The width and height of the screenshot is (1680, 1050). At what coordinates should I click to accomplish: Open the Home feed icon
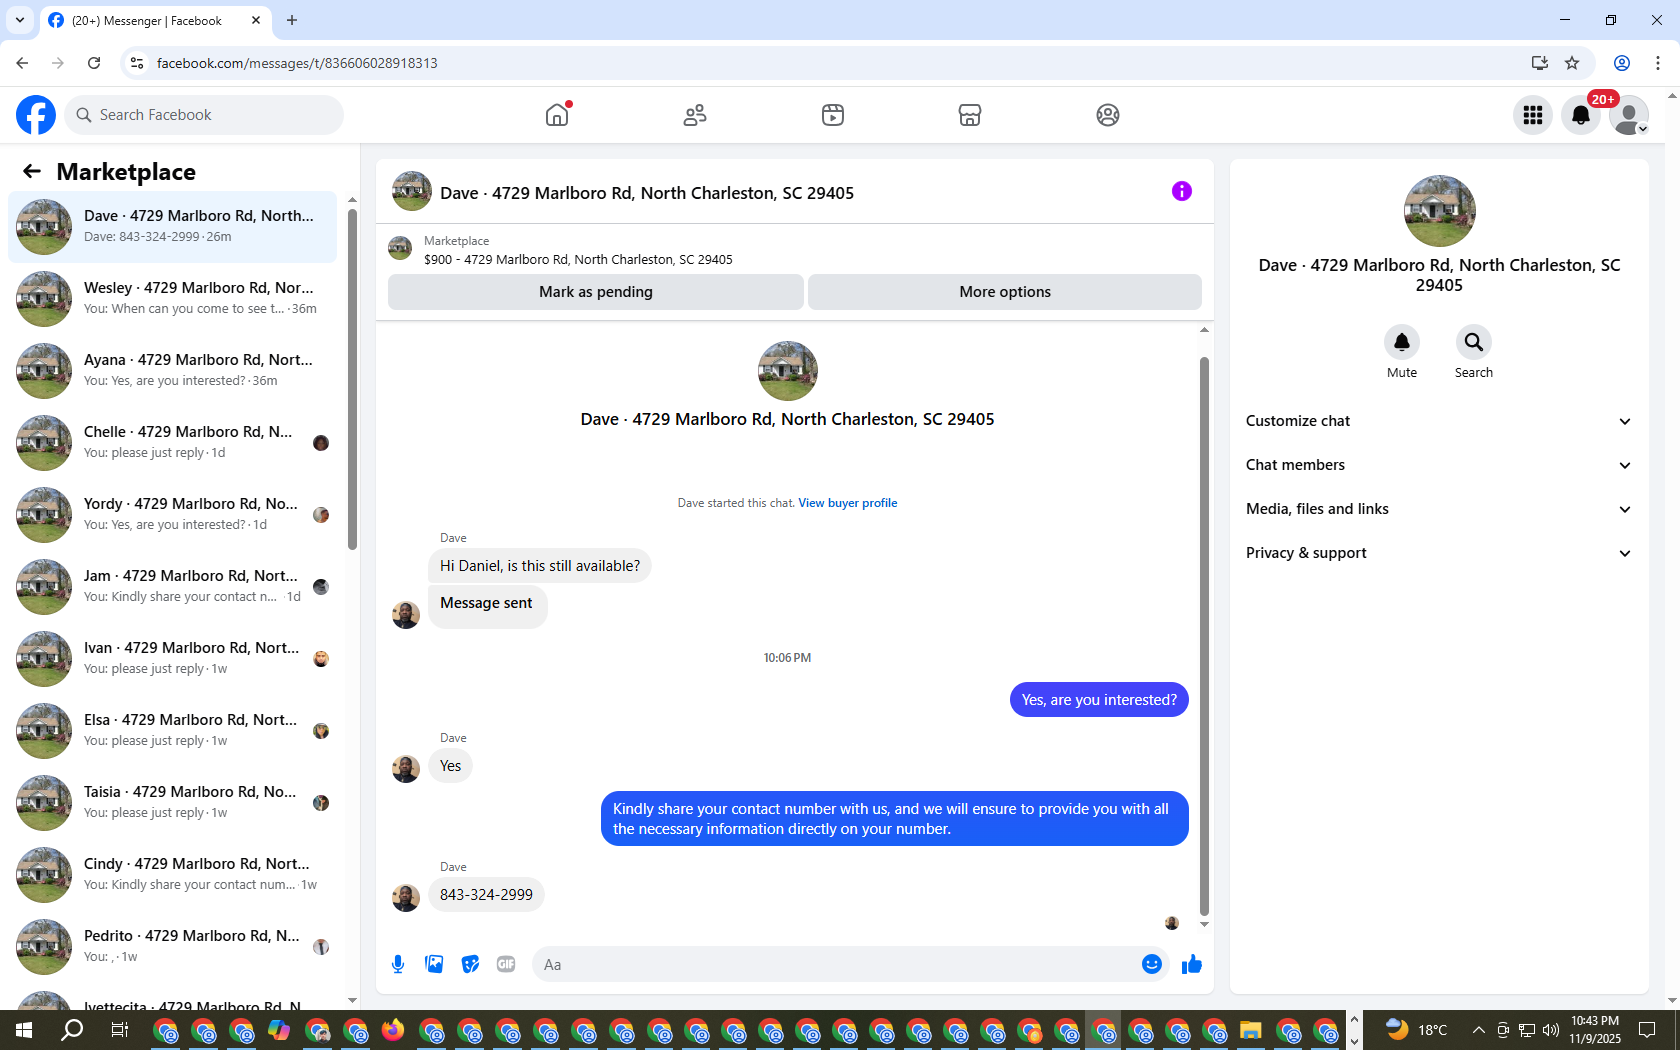tap(557, 115)
